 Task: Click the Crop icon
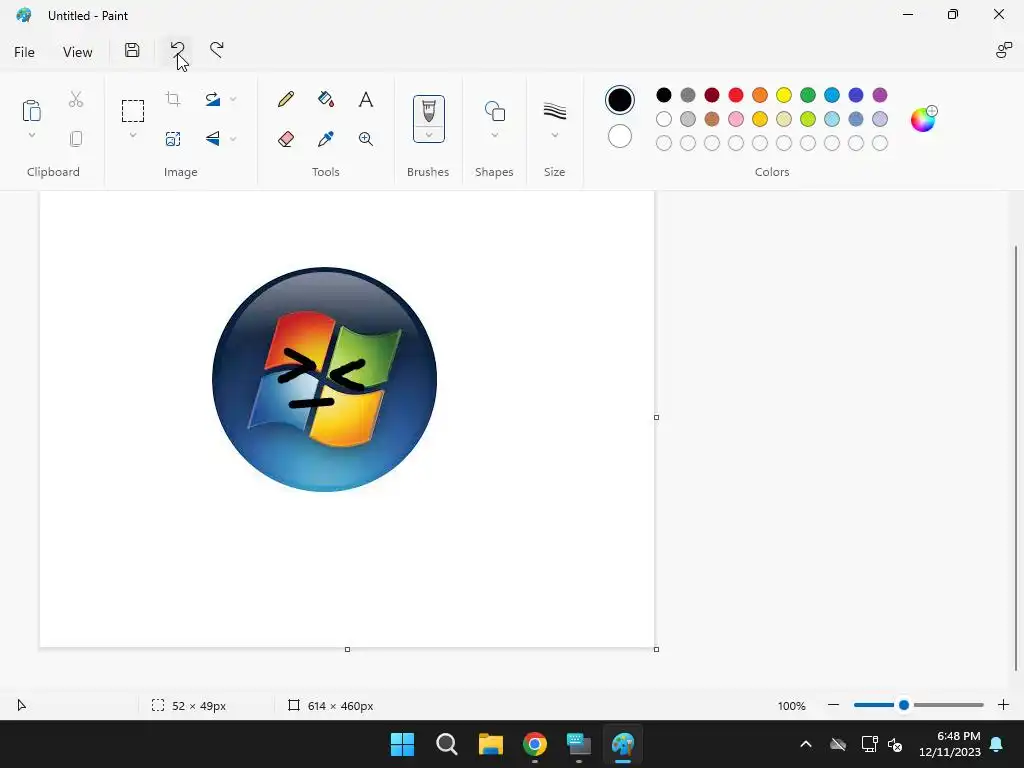tap(173, 99)
